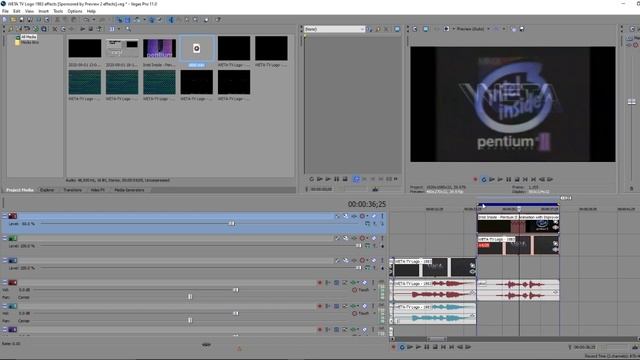Open the Views dropdown arrow in Project Media

[x=119, y=29]
